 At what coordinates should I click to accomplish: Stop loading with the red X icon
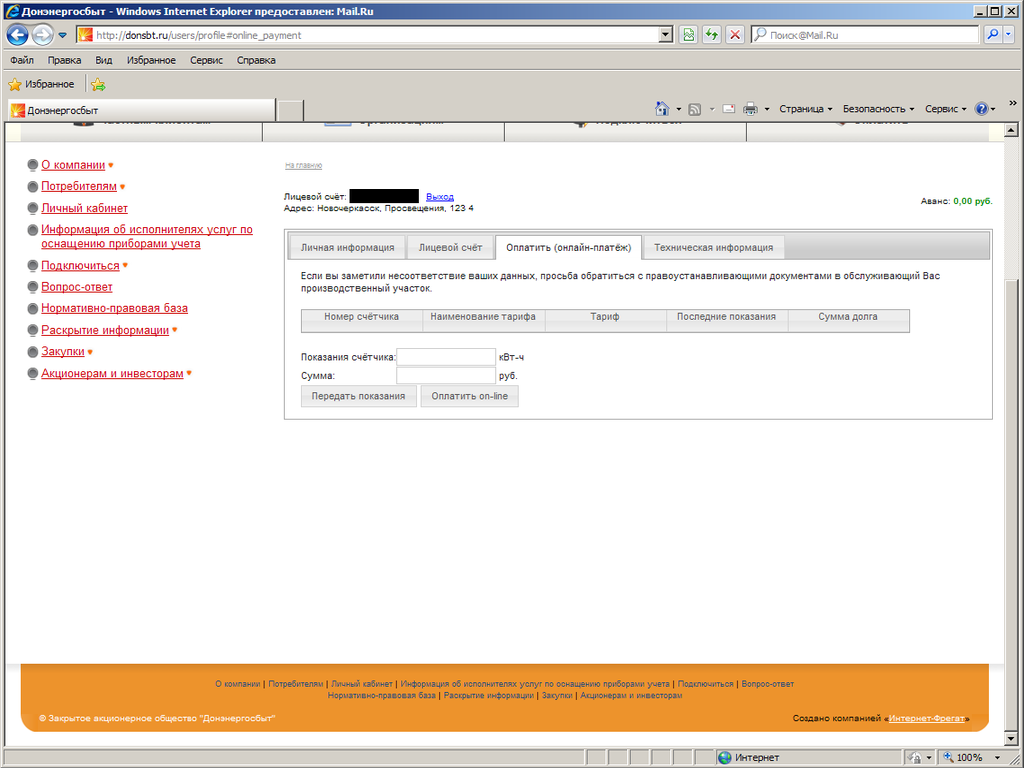pos(735,35)
